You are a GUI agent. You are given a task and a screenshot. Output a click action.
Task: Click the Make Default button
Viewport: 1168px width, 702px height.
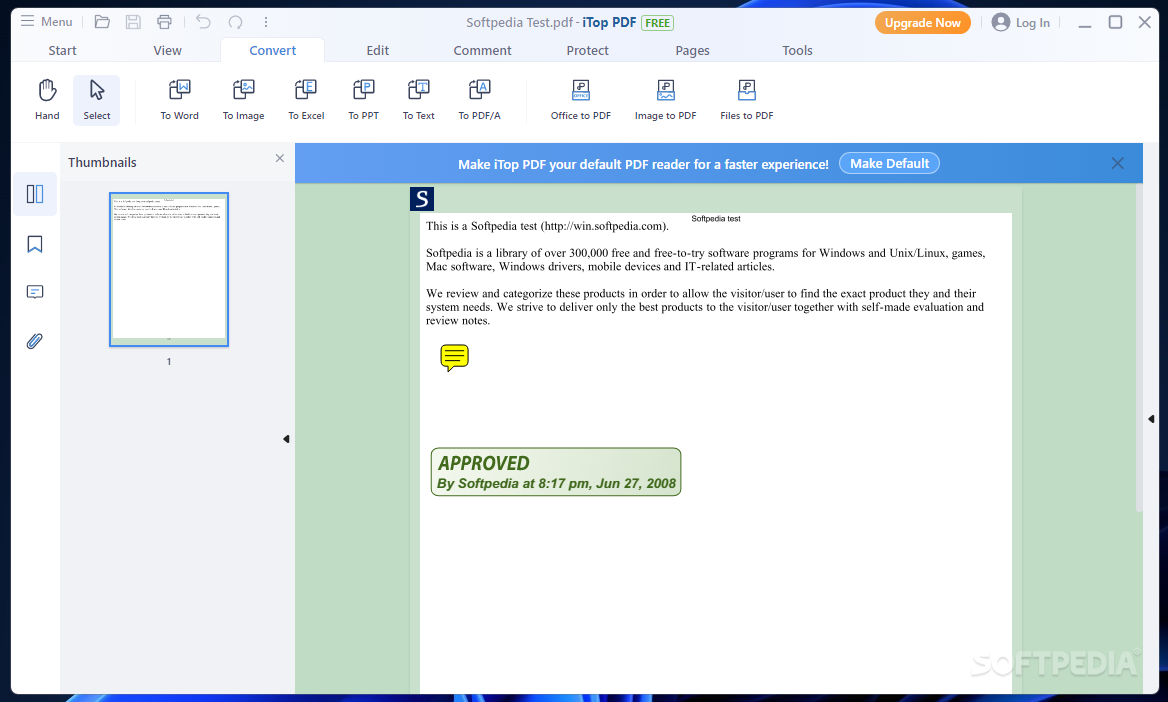click(x=889, y=163)
